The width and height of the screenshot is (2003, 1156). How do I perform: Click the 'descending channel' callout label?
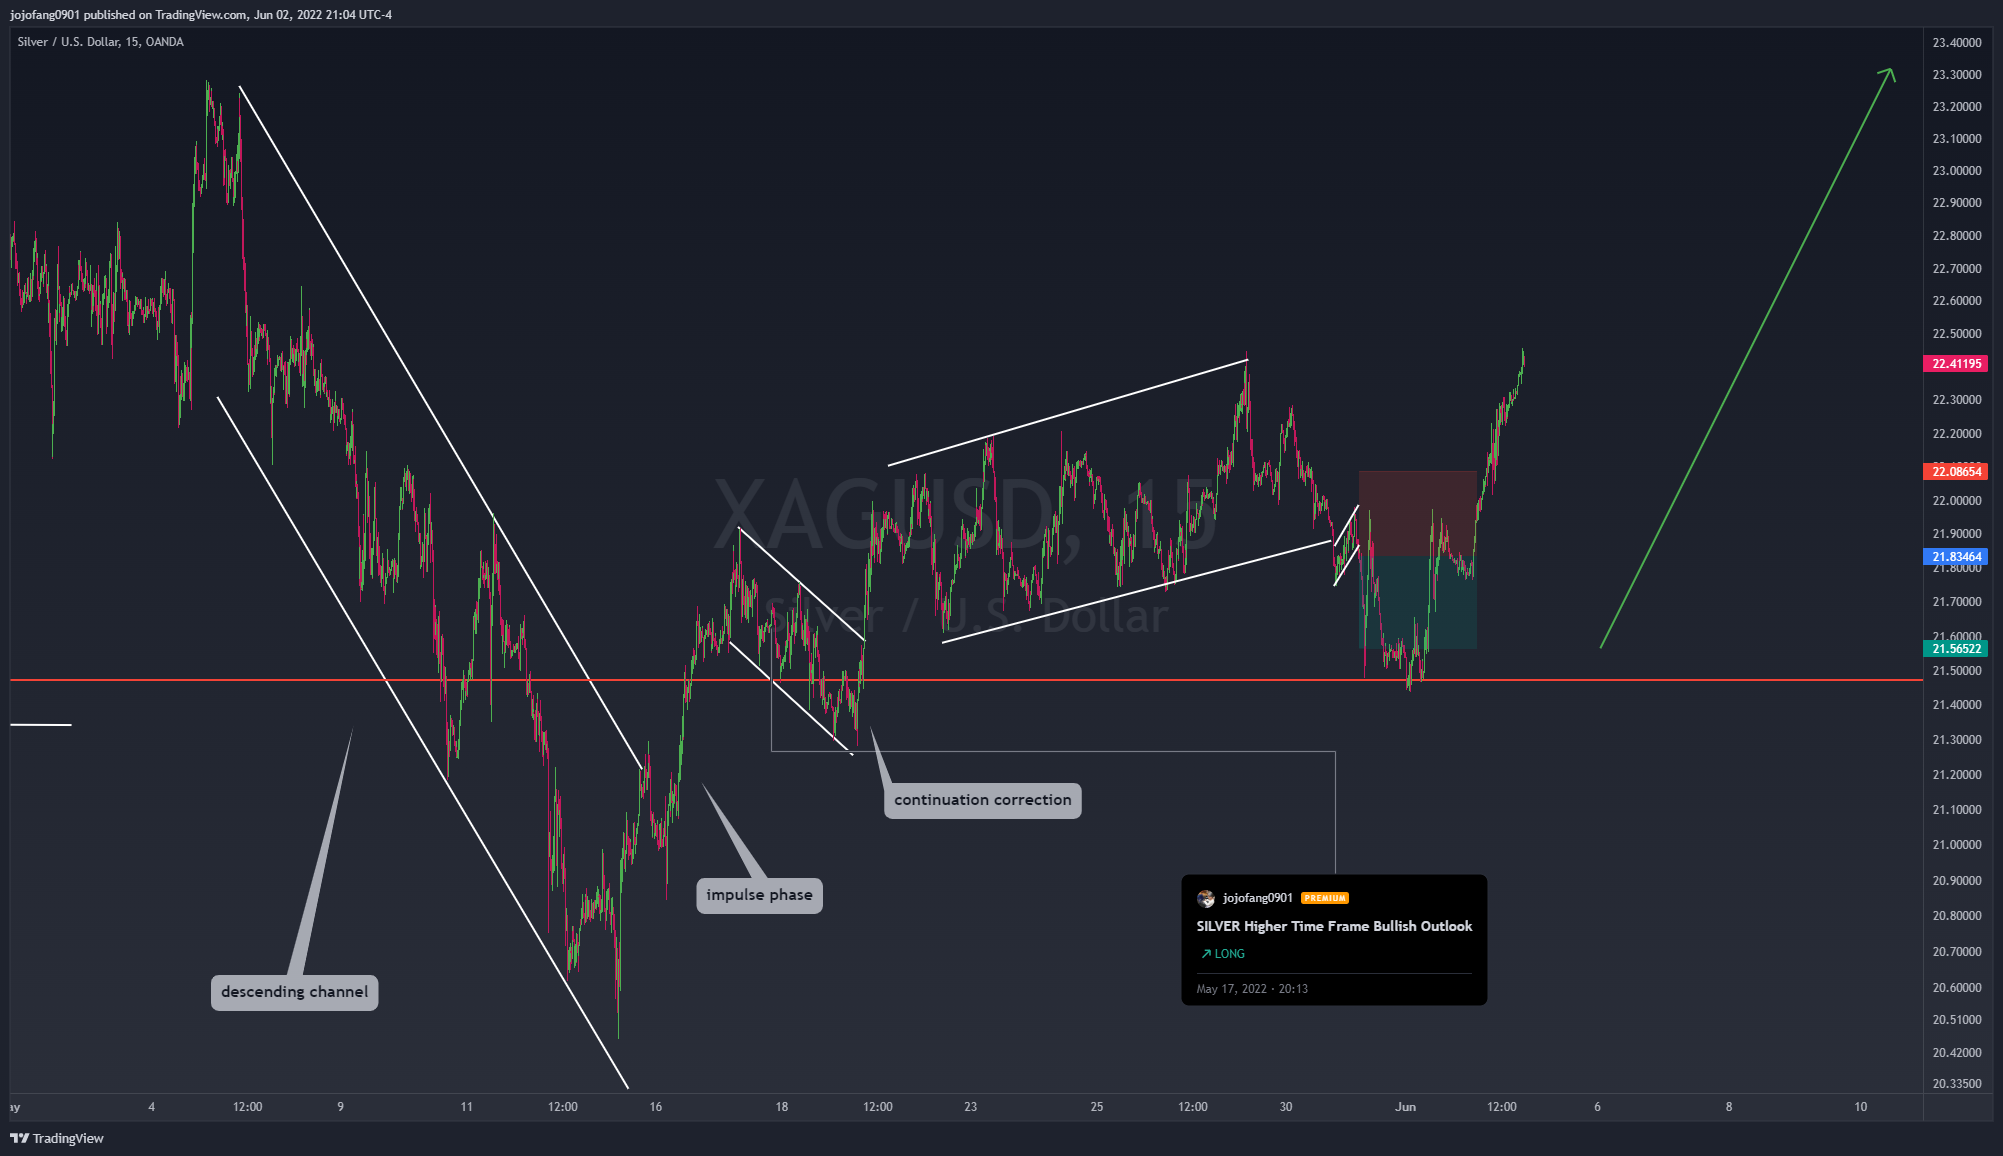point(294,992)
